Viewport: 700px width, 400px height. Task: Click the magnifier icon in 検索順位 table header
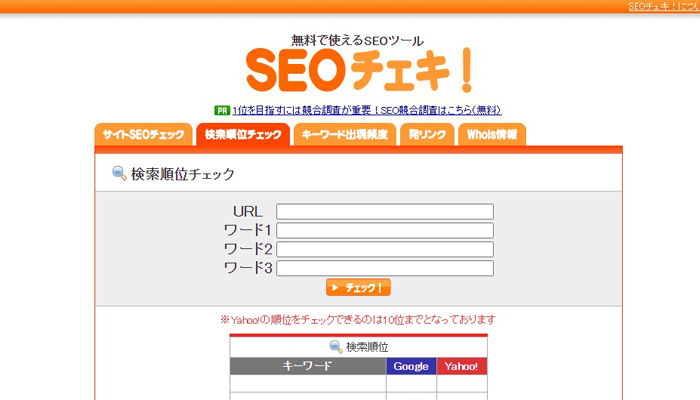pos(336,346)
